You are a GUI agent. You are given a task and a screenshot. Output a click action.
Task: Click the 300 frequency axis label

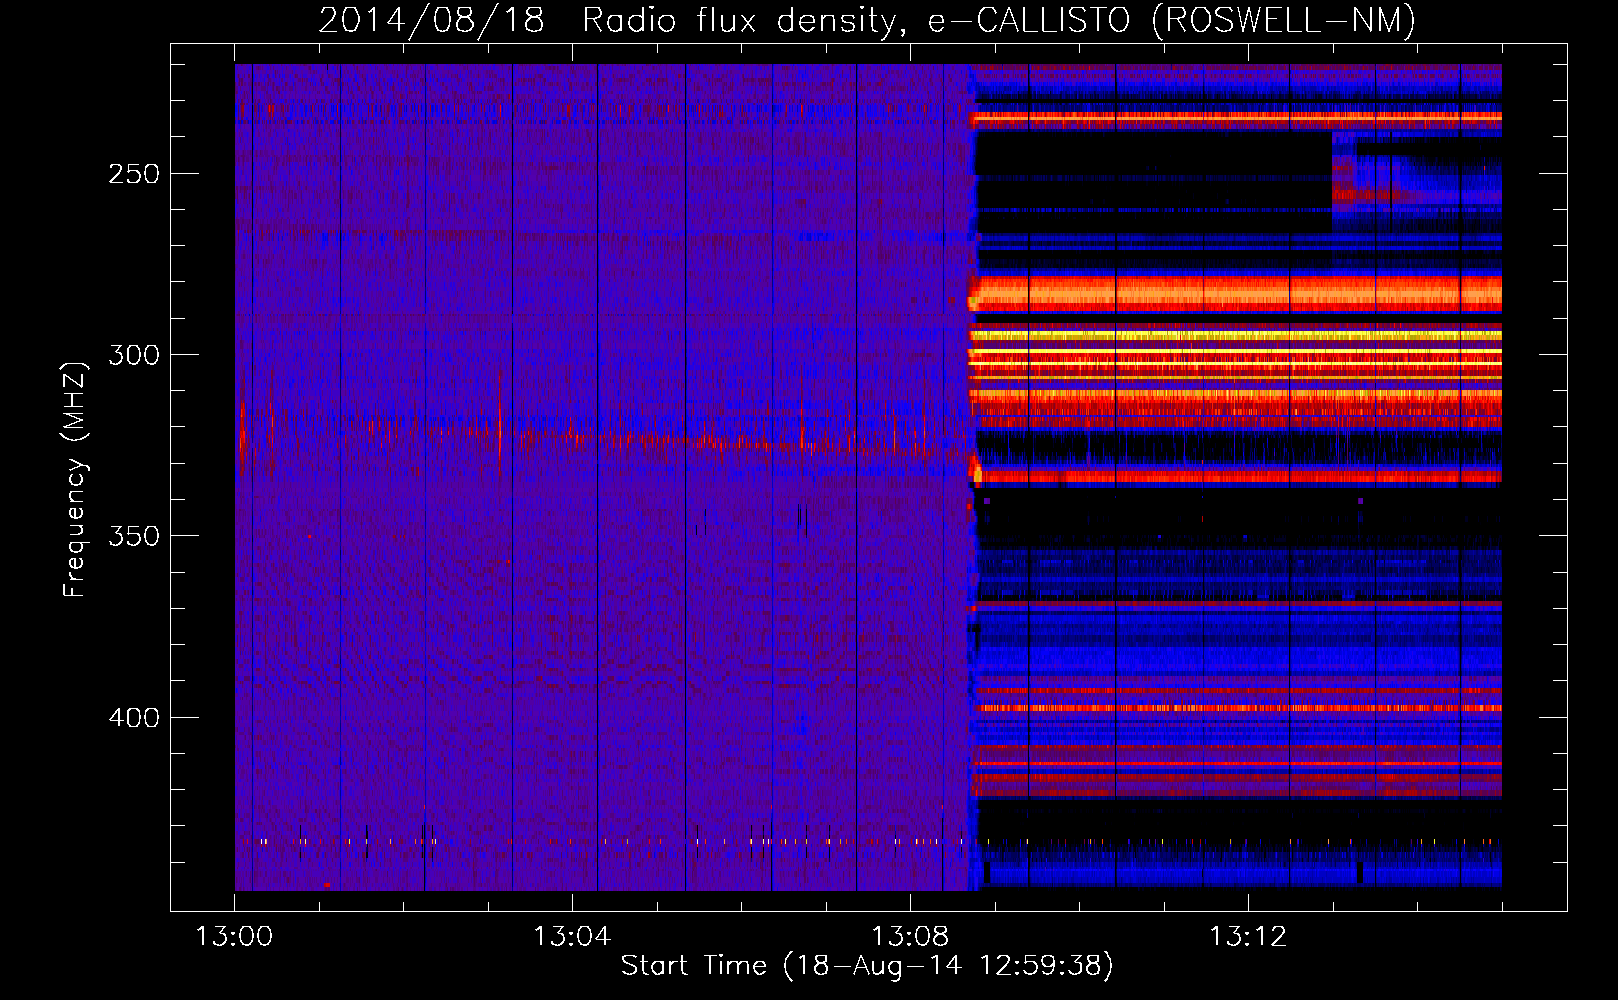coord(134,355)
